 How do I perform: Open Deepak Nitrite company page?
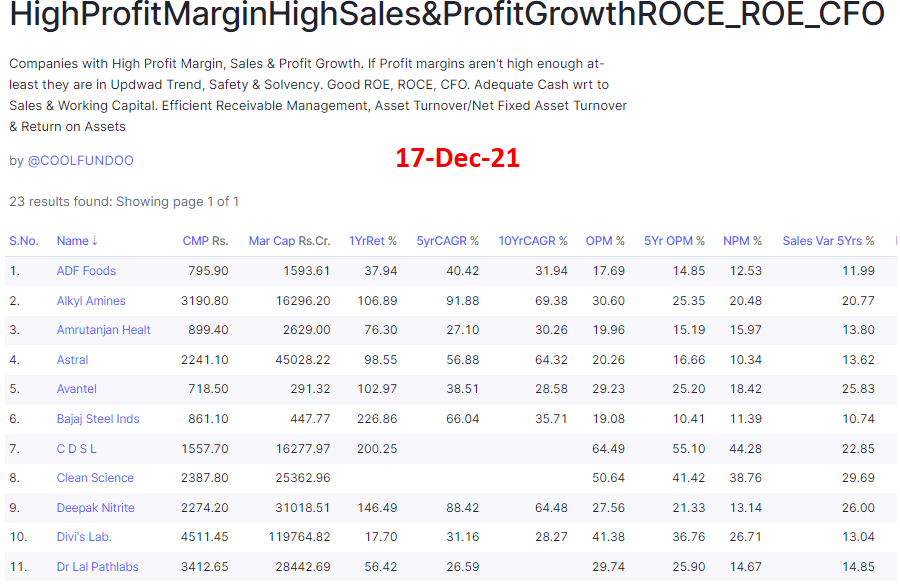point(95,508)
